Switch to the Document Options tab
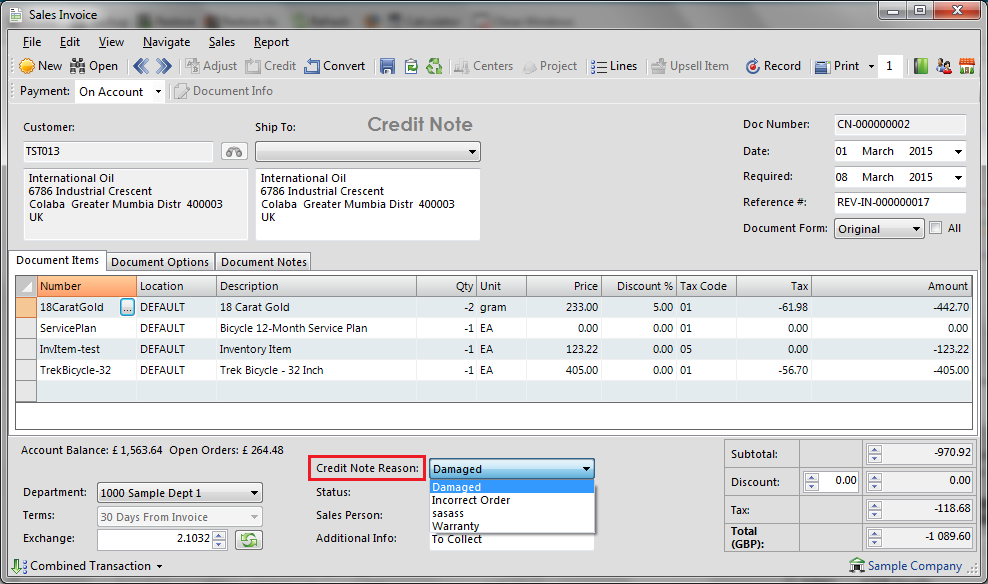 pyautogui.click(x=160, y=262)
